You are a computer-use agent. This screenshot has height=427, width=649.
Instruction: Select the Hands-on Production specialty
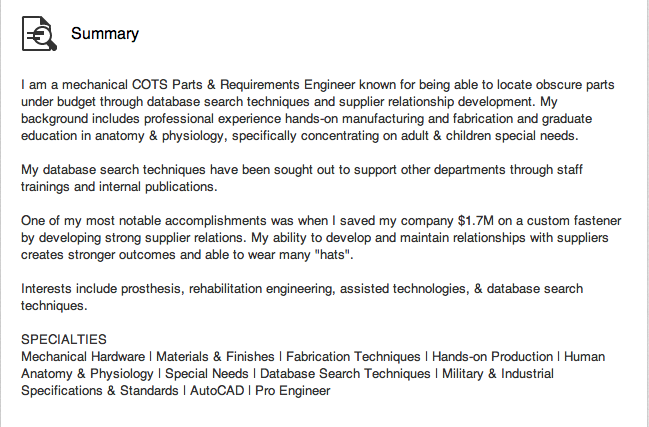click(x=493, y=356)
